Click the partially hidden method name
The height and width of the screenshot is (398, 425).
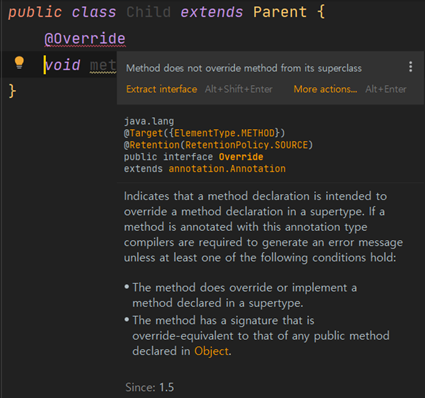103,65
